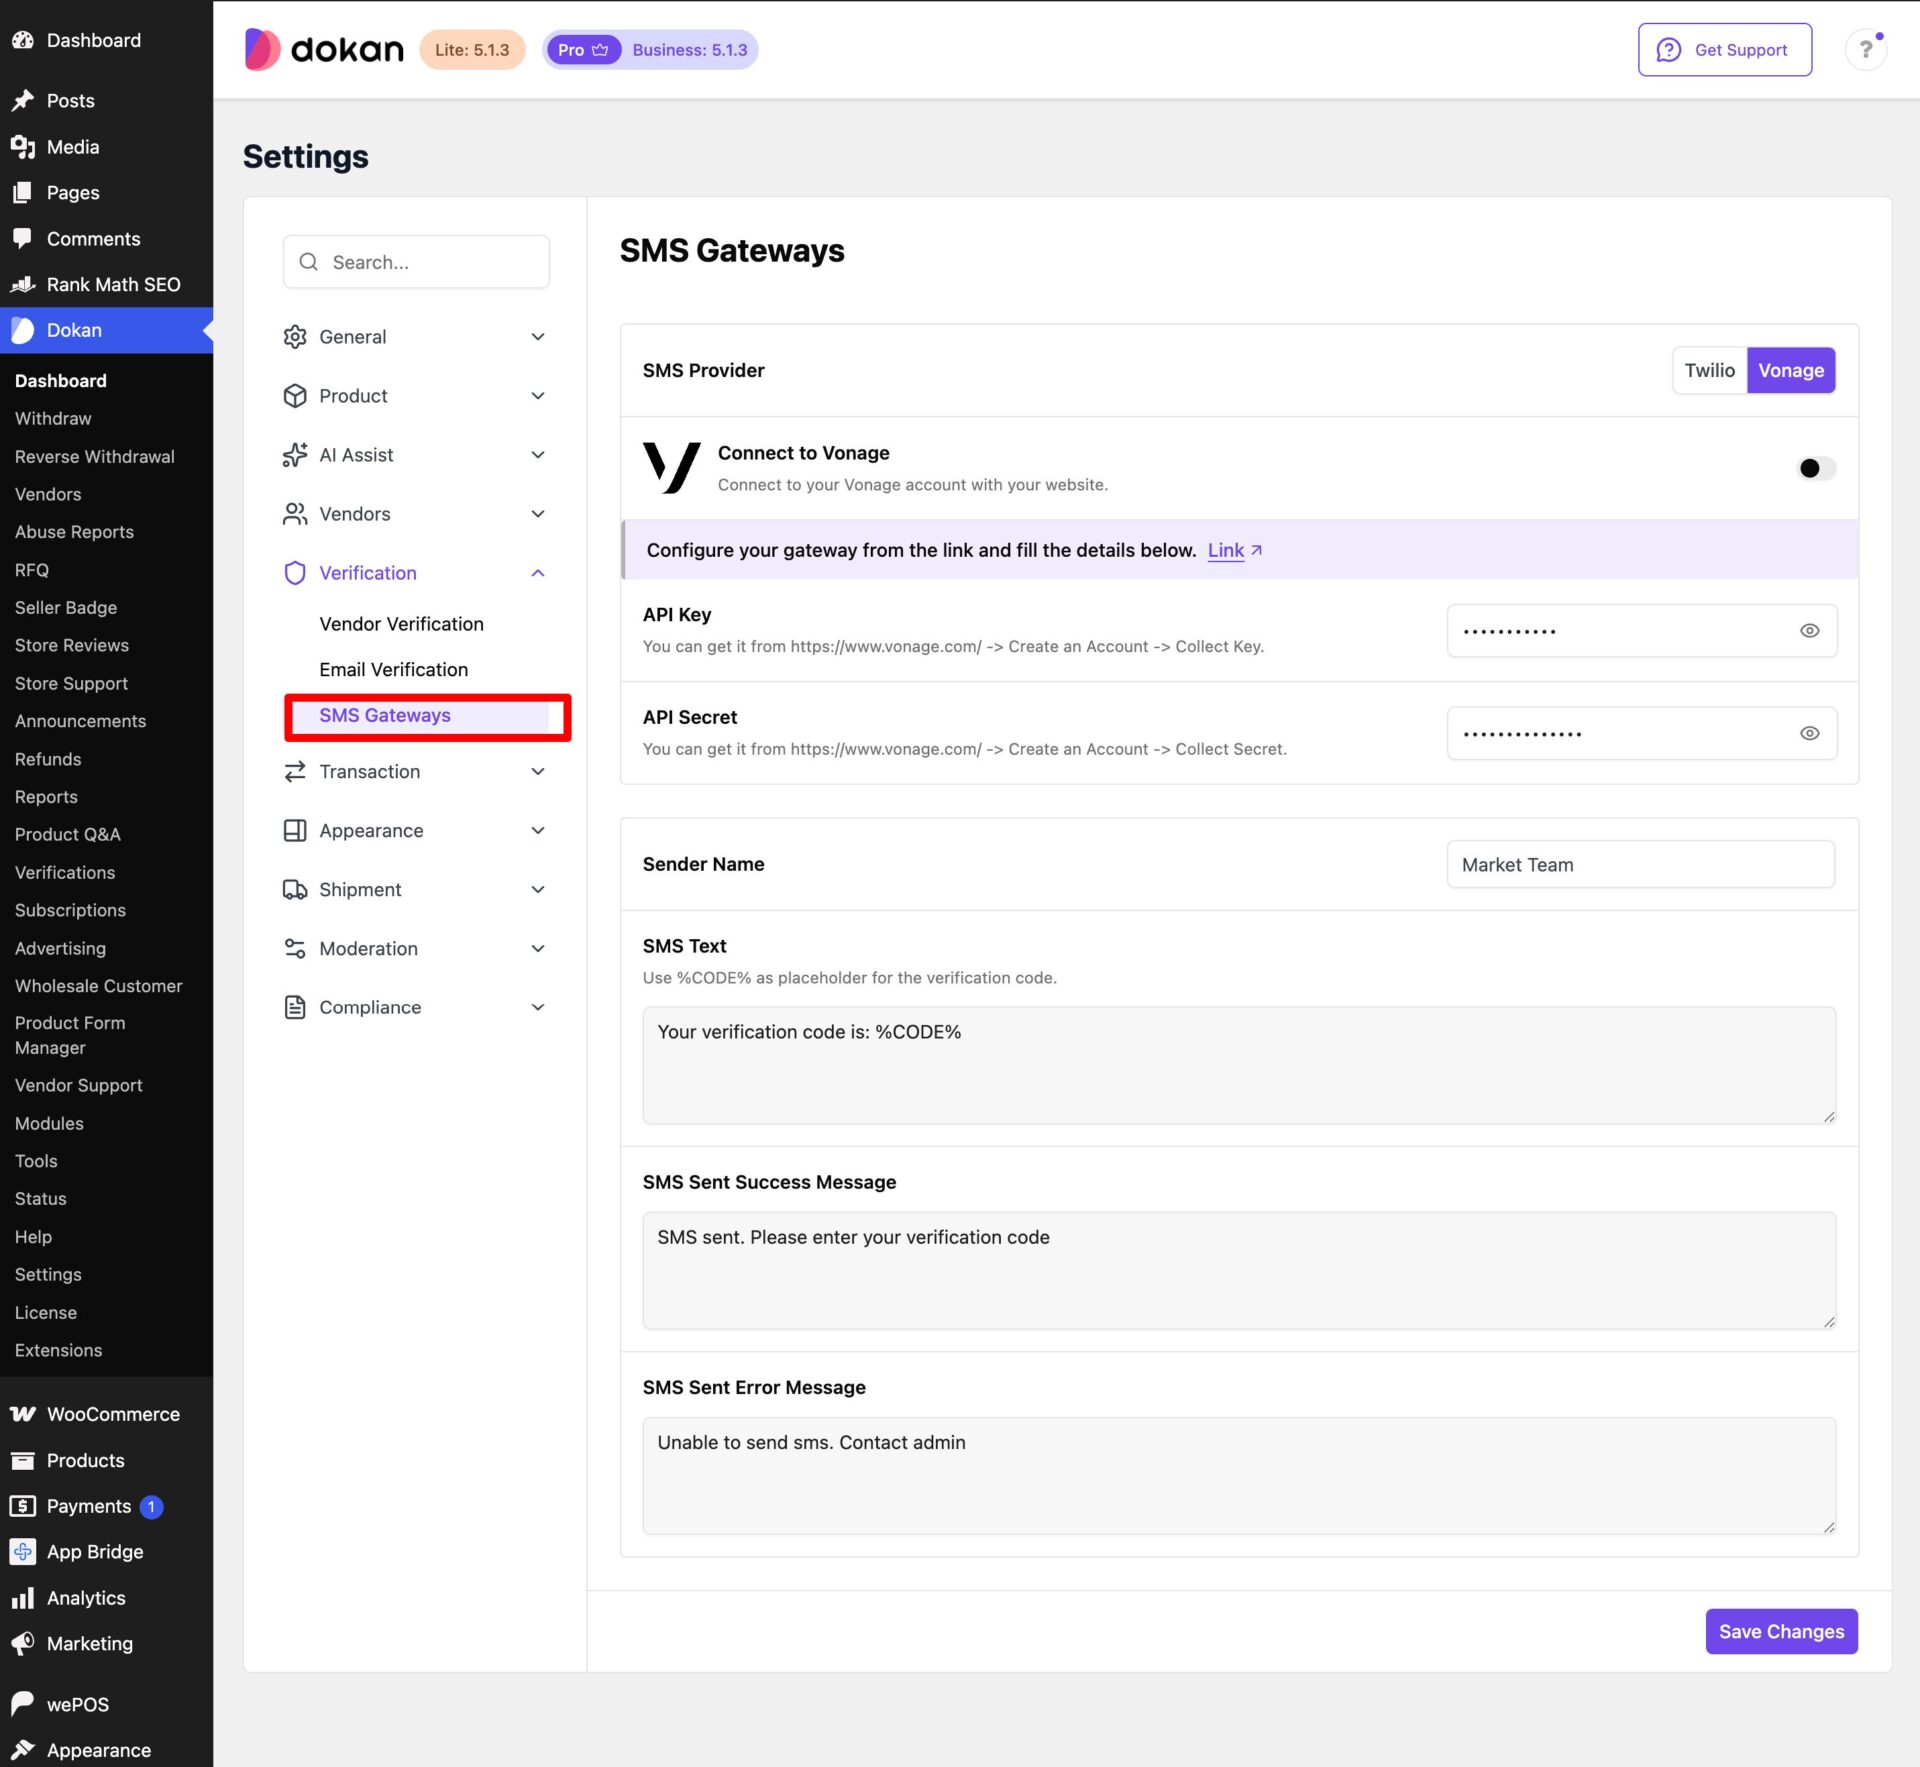Image resolution: width=1920 pixels, height=1767 pixels.
Task: Click the wePOS sidebar icon
Action: coord(23,1704)
